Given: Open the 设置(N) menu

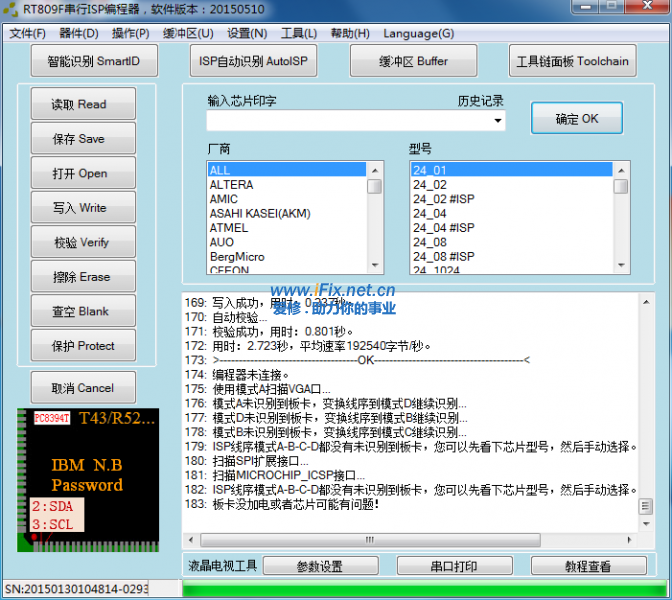Looking at the screenshot, I should click(x=247, y=33).
